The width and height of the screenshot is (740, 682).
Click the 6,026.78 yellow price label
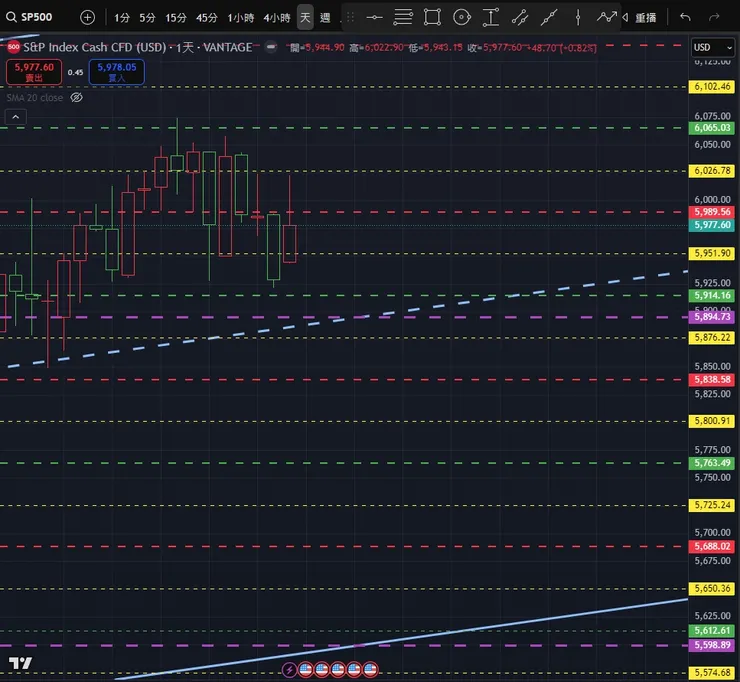coord(712,170)
